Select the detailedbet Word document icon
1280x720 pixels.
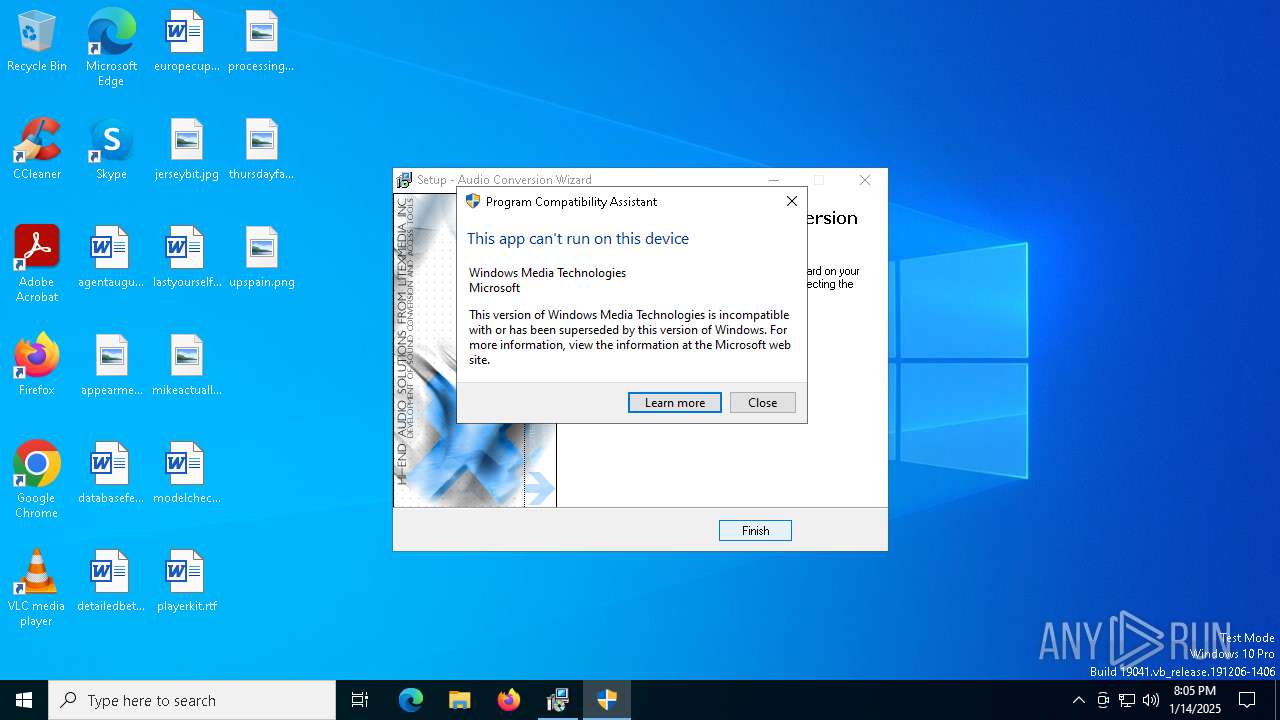pos(111,581)
